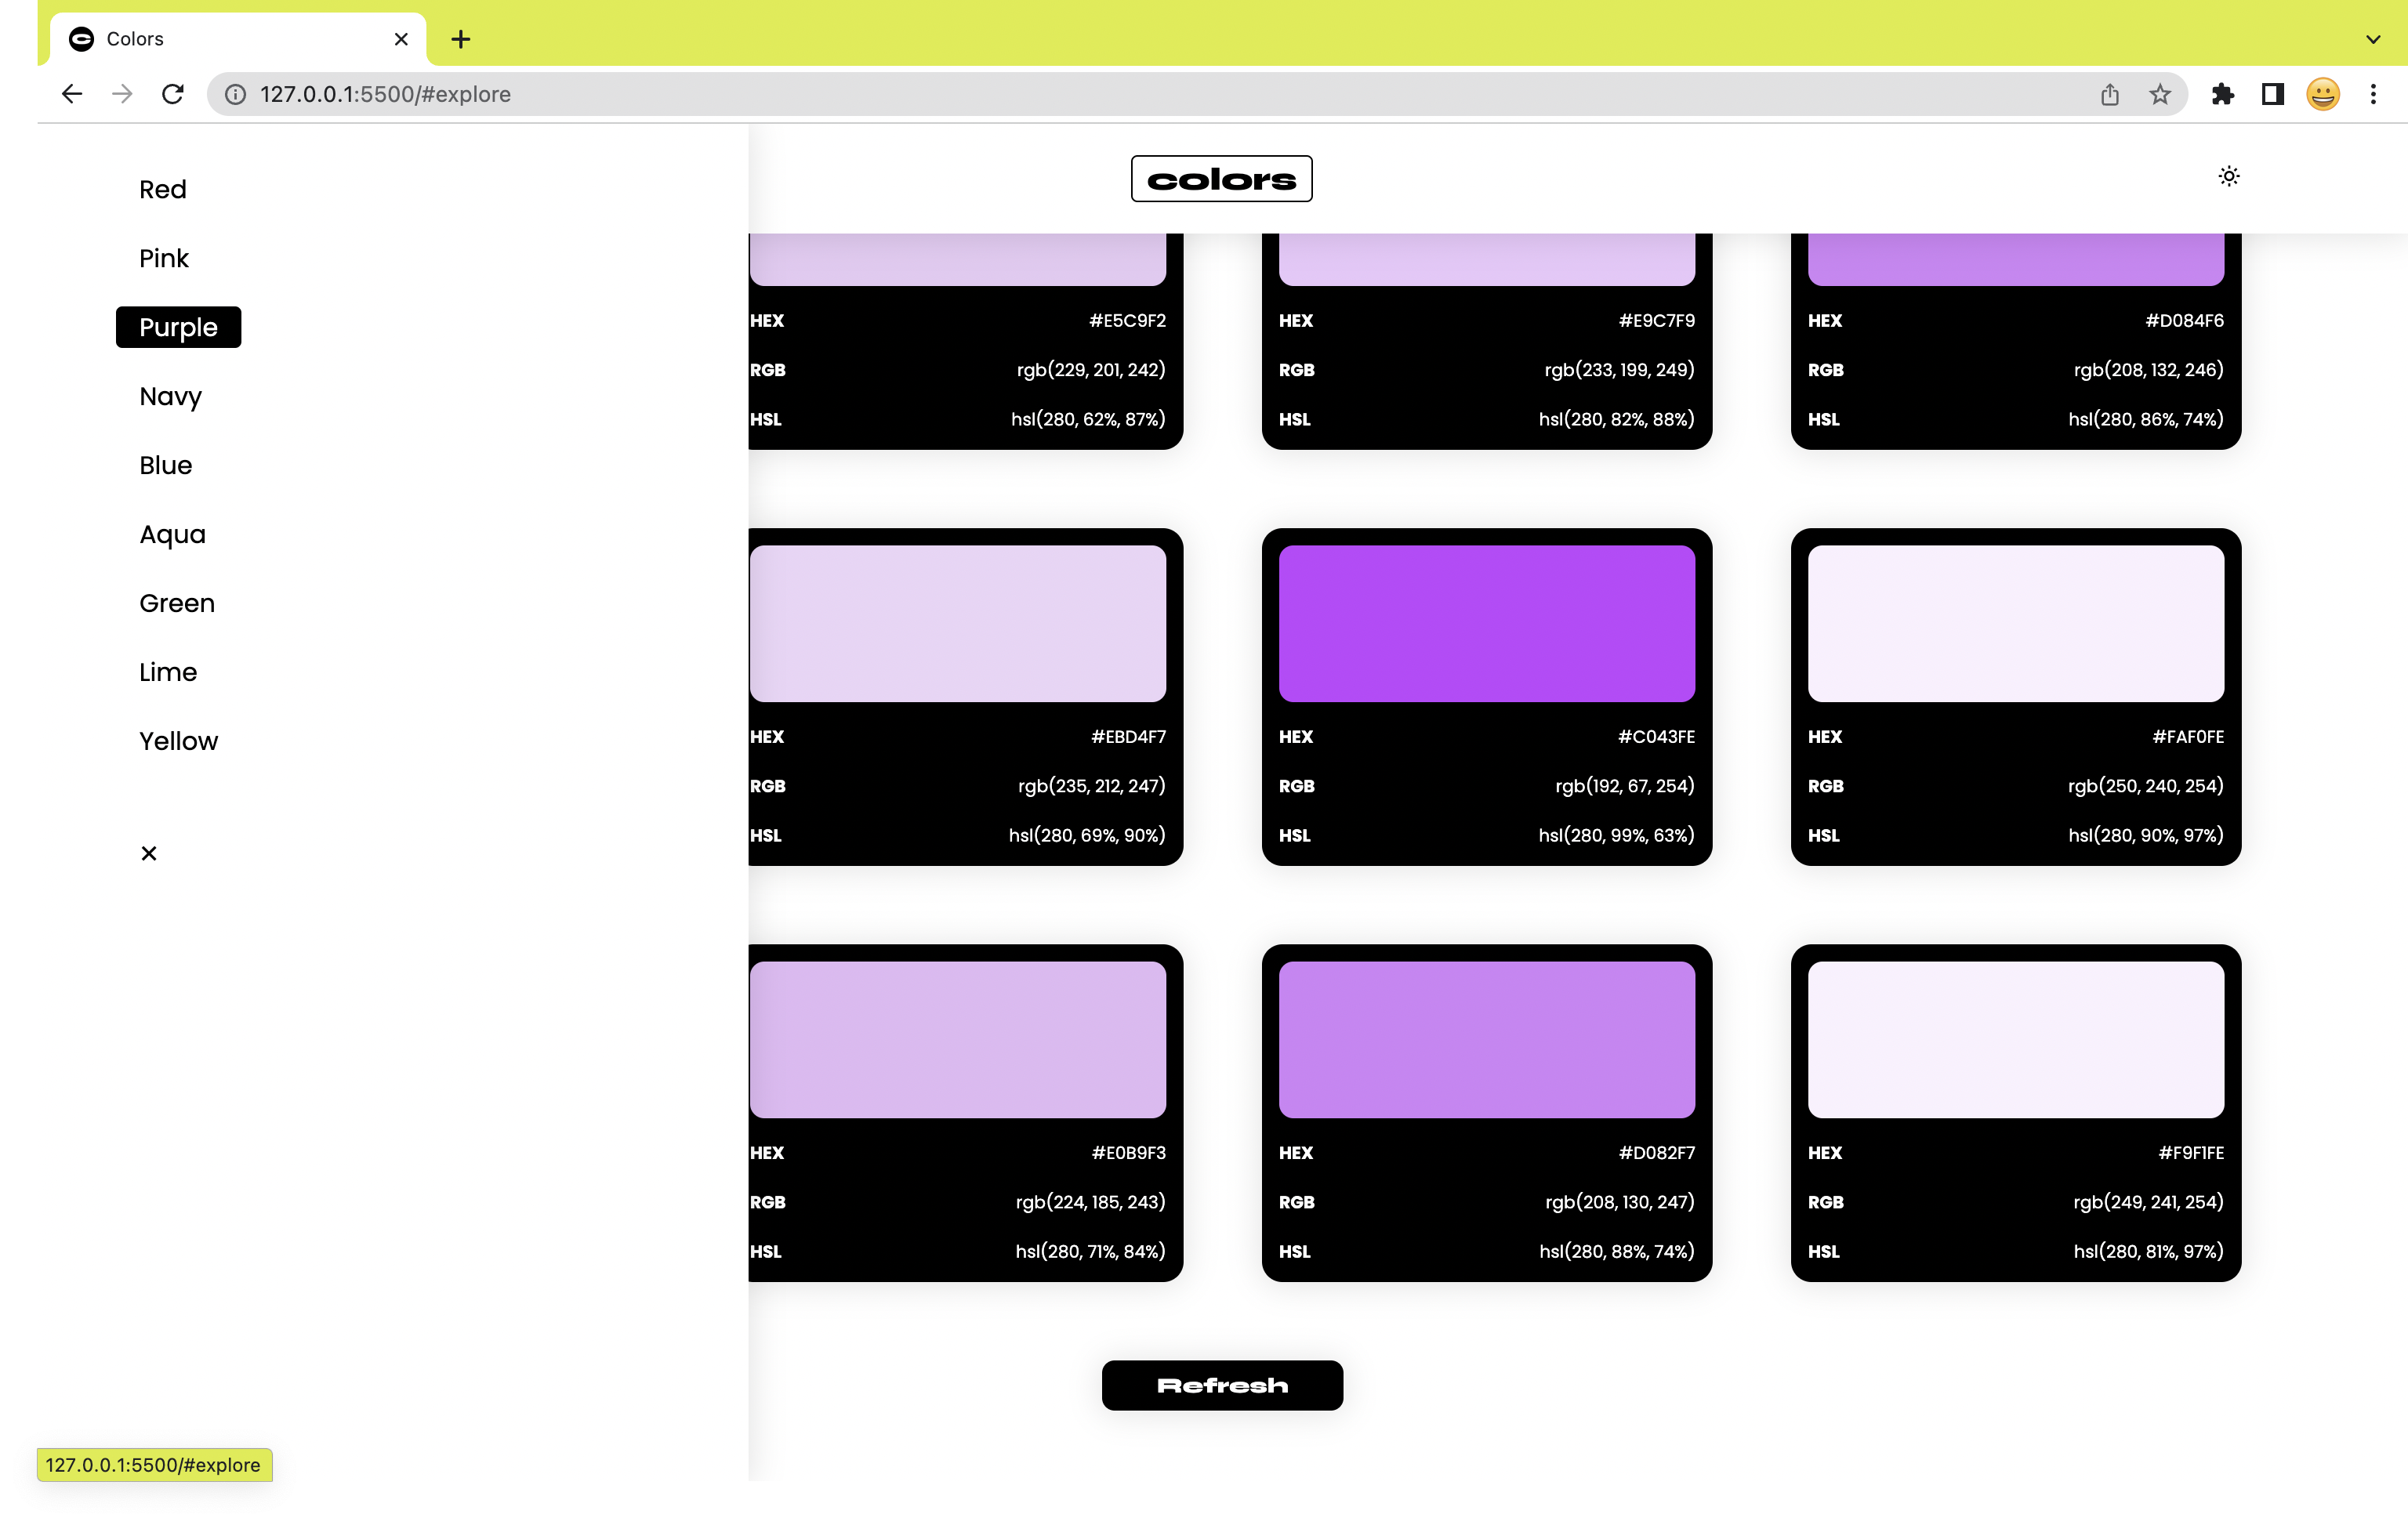Open the emoji profile avatar
The image size is (2408, 1525).
pos(2323,94)
